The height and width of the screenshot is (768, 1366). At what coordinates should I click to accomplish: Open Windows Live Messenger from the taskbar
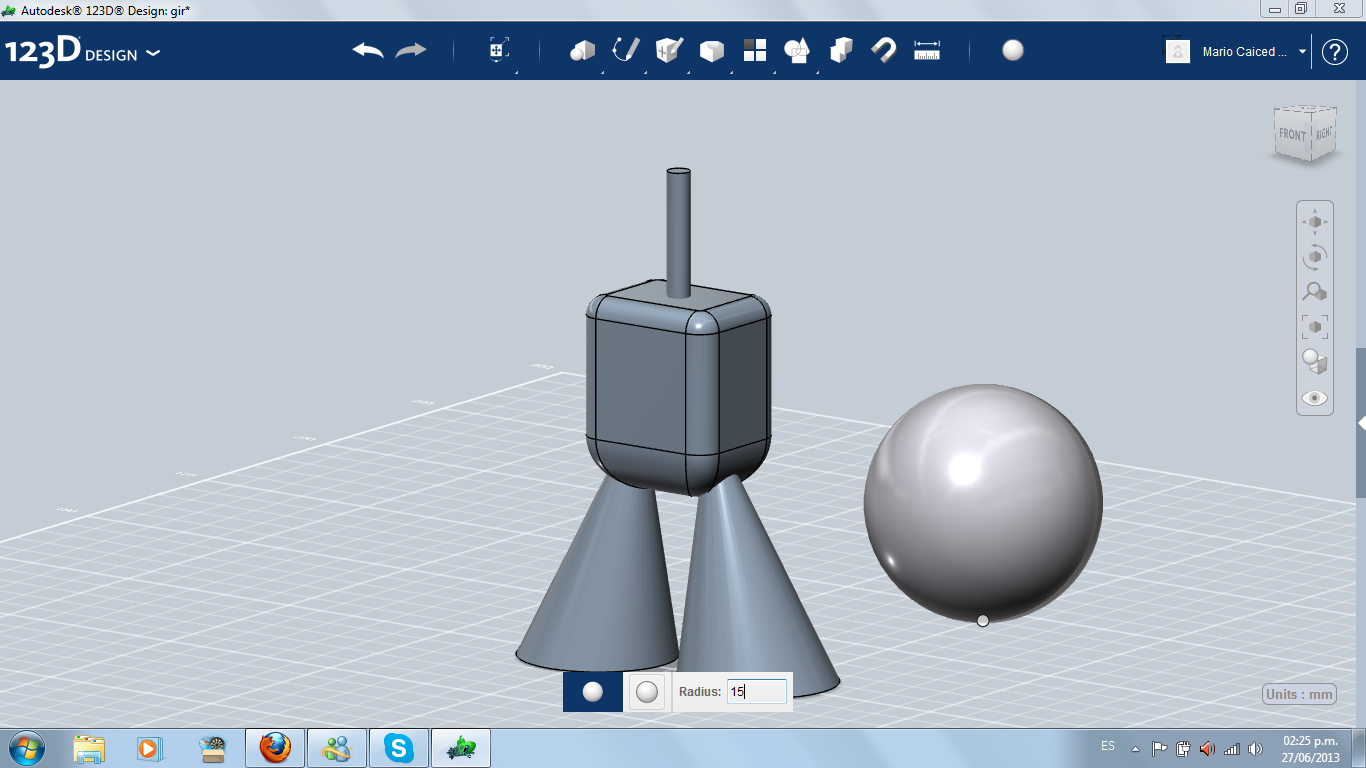pyautogui.click(x=337, y=748)
